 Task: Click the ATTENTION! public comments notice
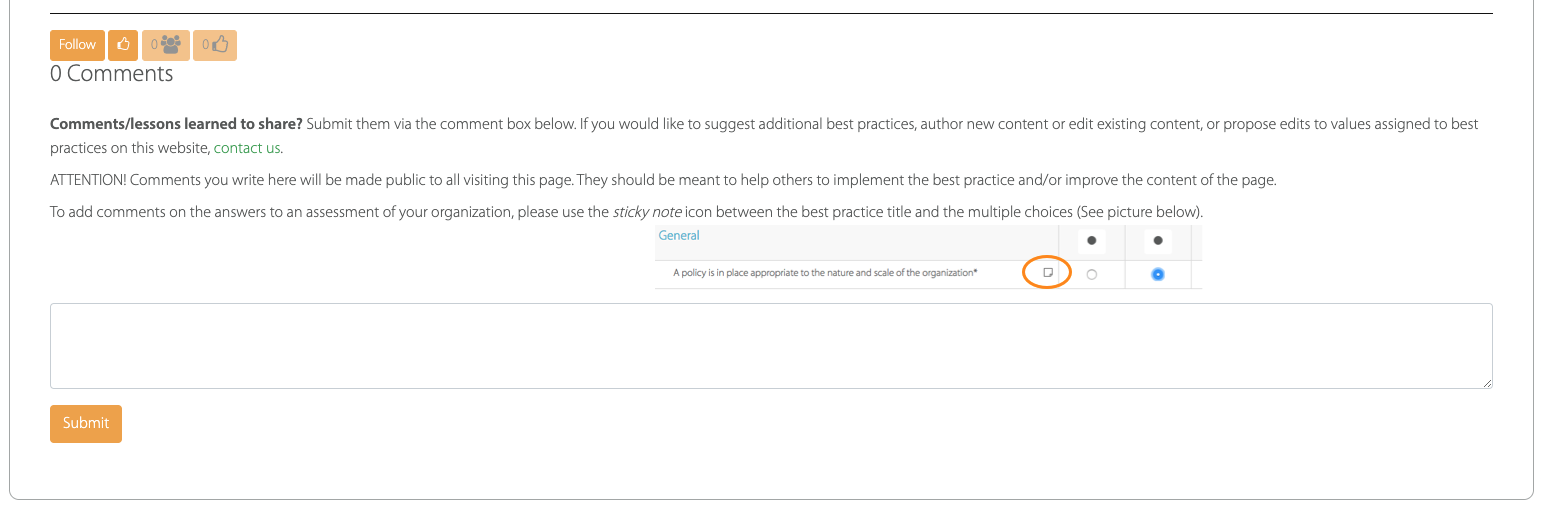click(x=663, y=180)
